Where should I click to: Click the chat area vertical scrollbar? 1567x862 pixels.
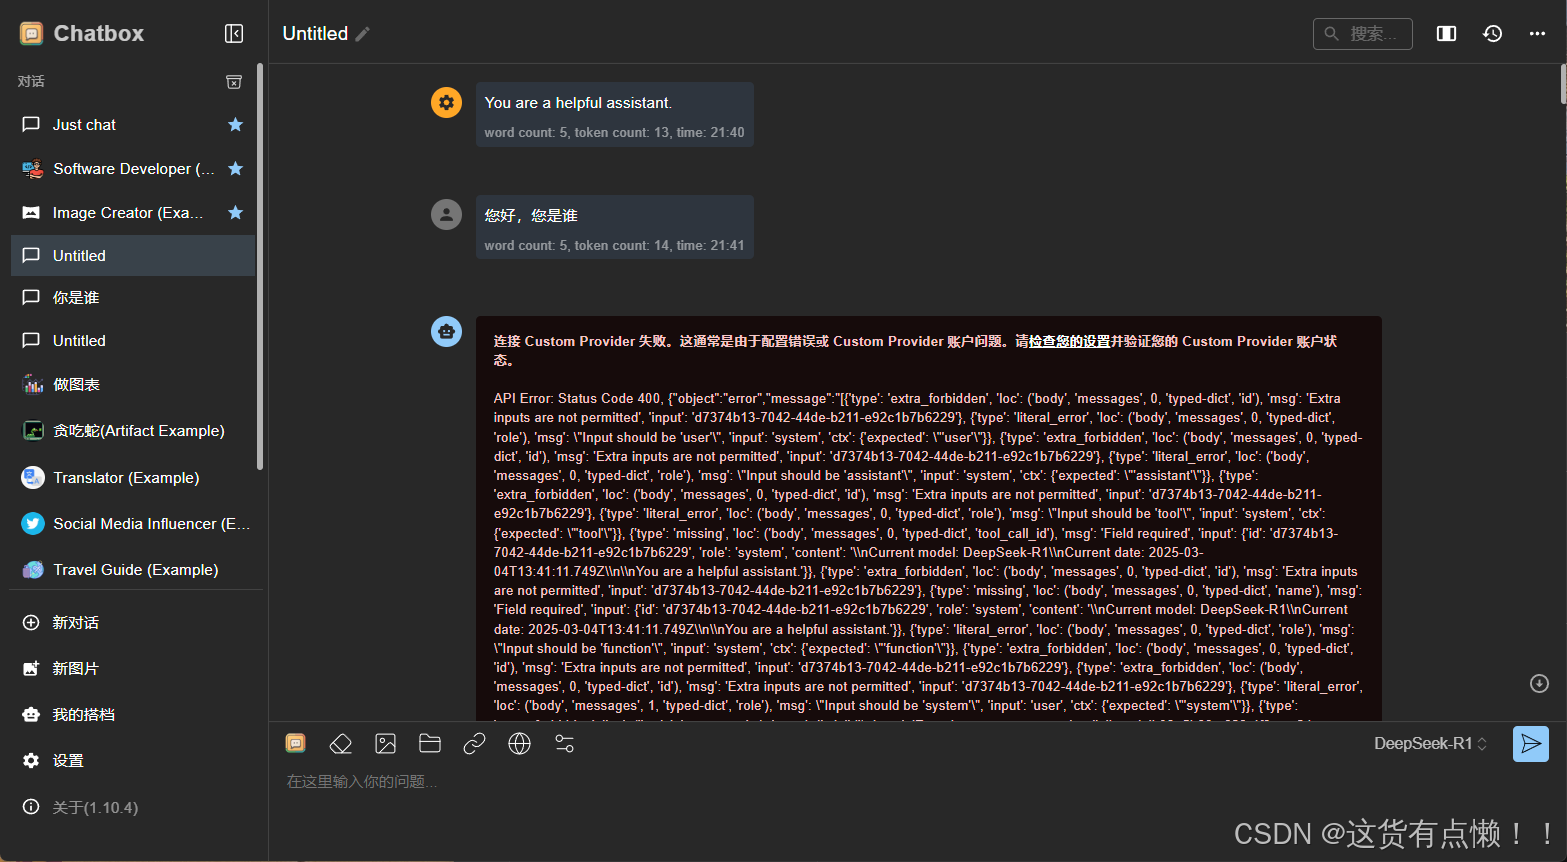(x=1563, y=84)
